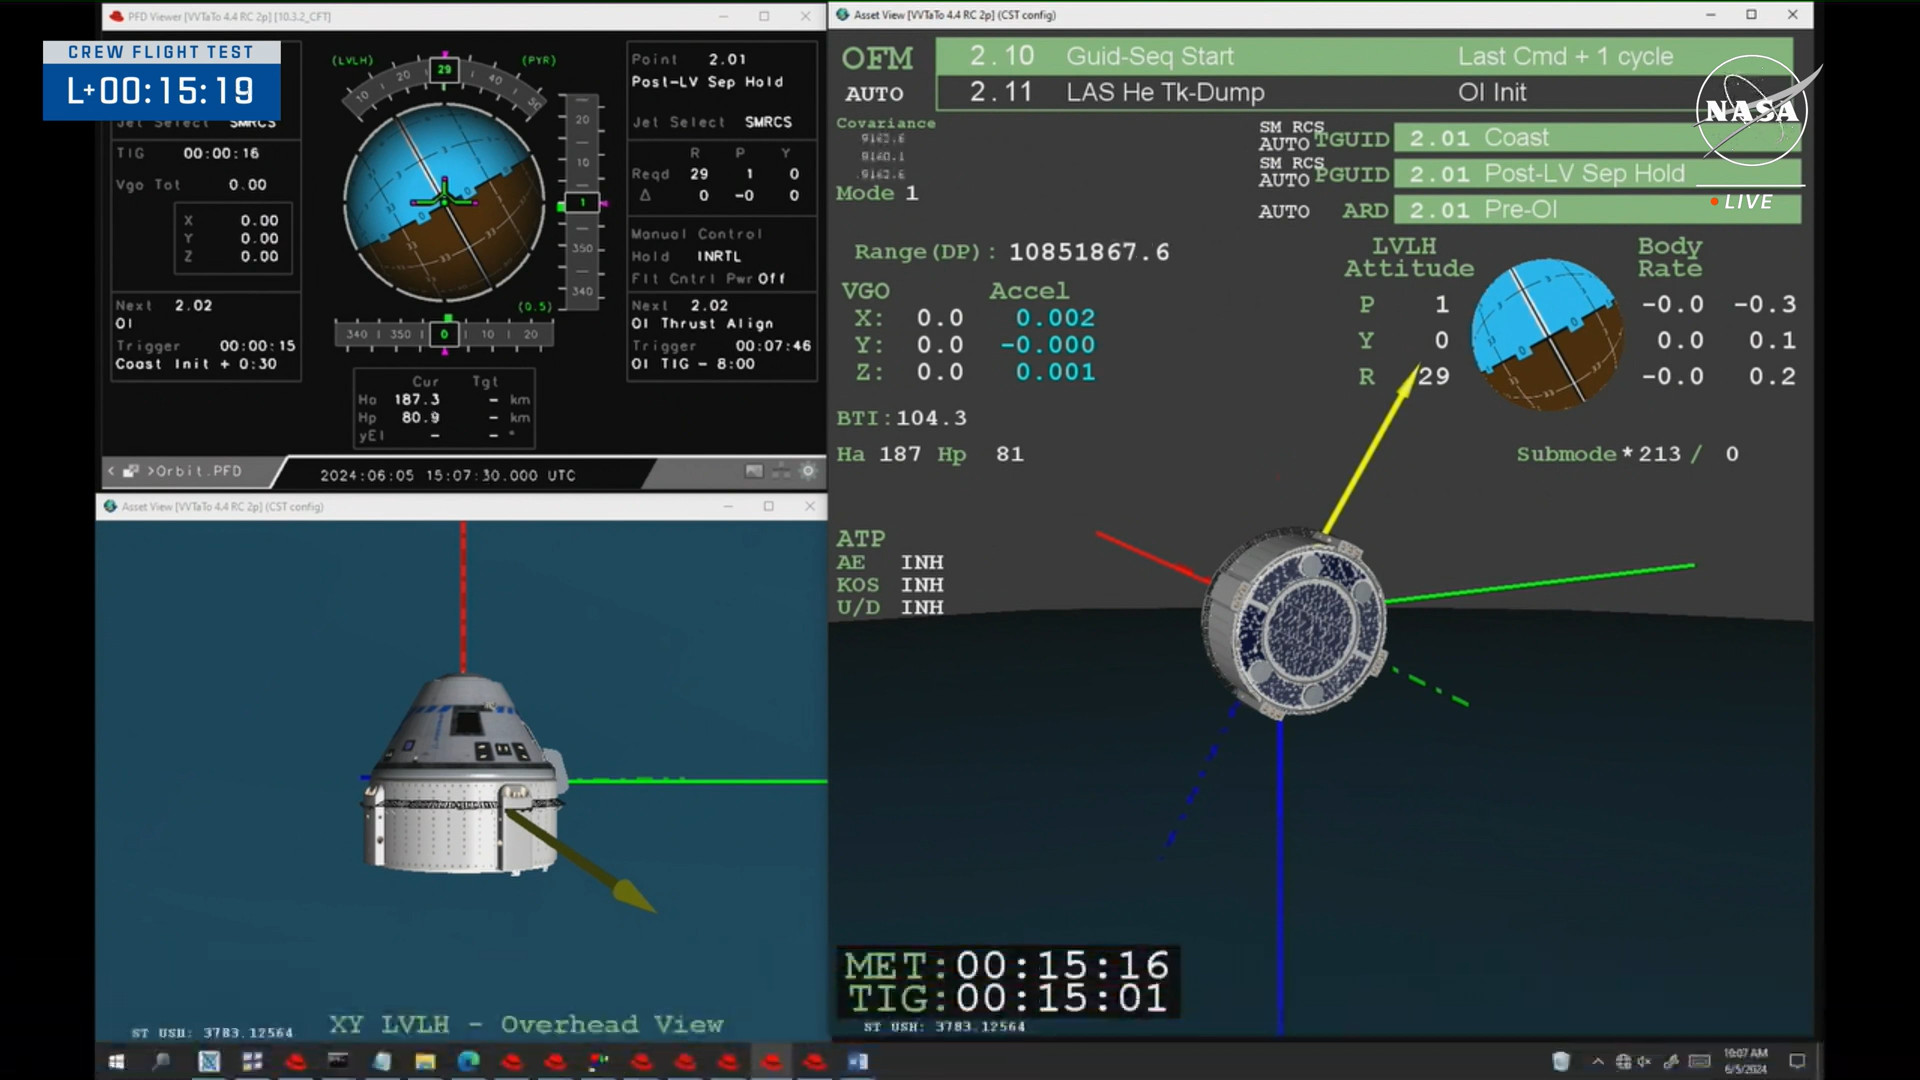
Task: Open network globe tray icon
Action: 1623,1062
